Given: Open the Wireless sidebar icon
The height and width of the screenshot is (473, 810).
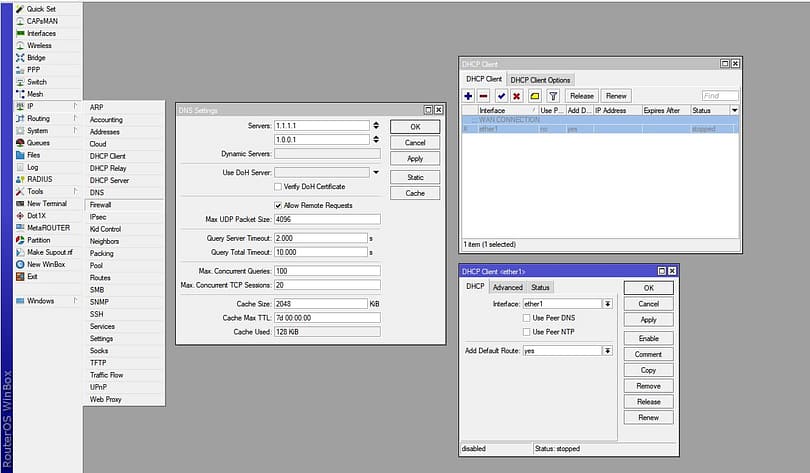Looking at the screenshot, I should (x=20, y=45).
